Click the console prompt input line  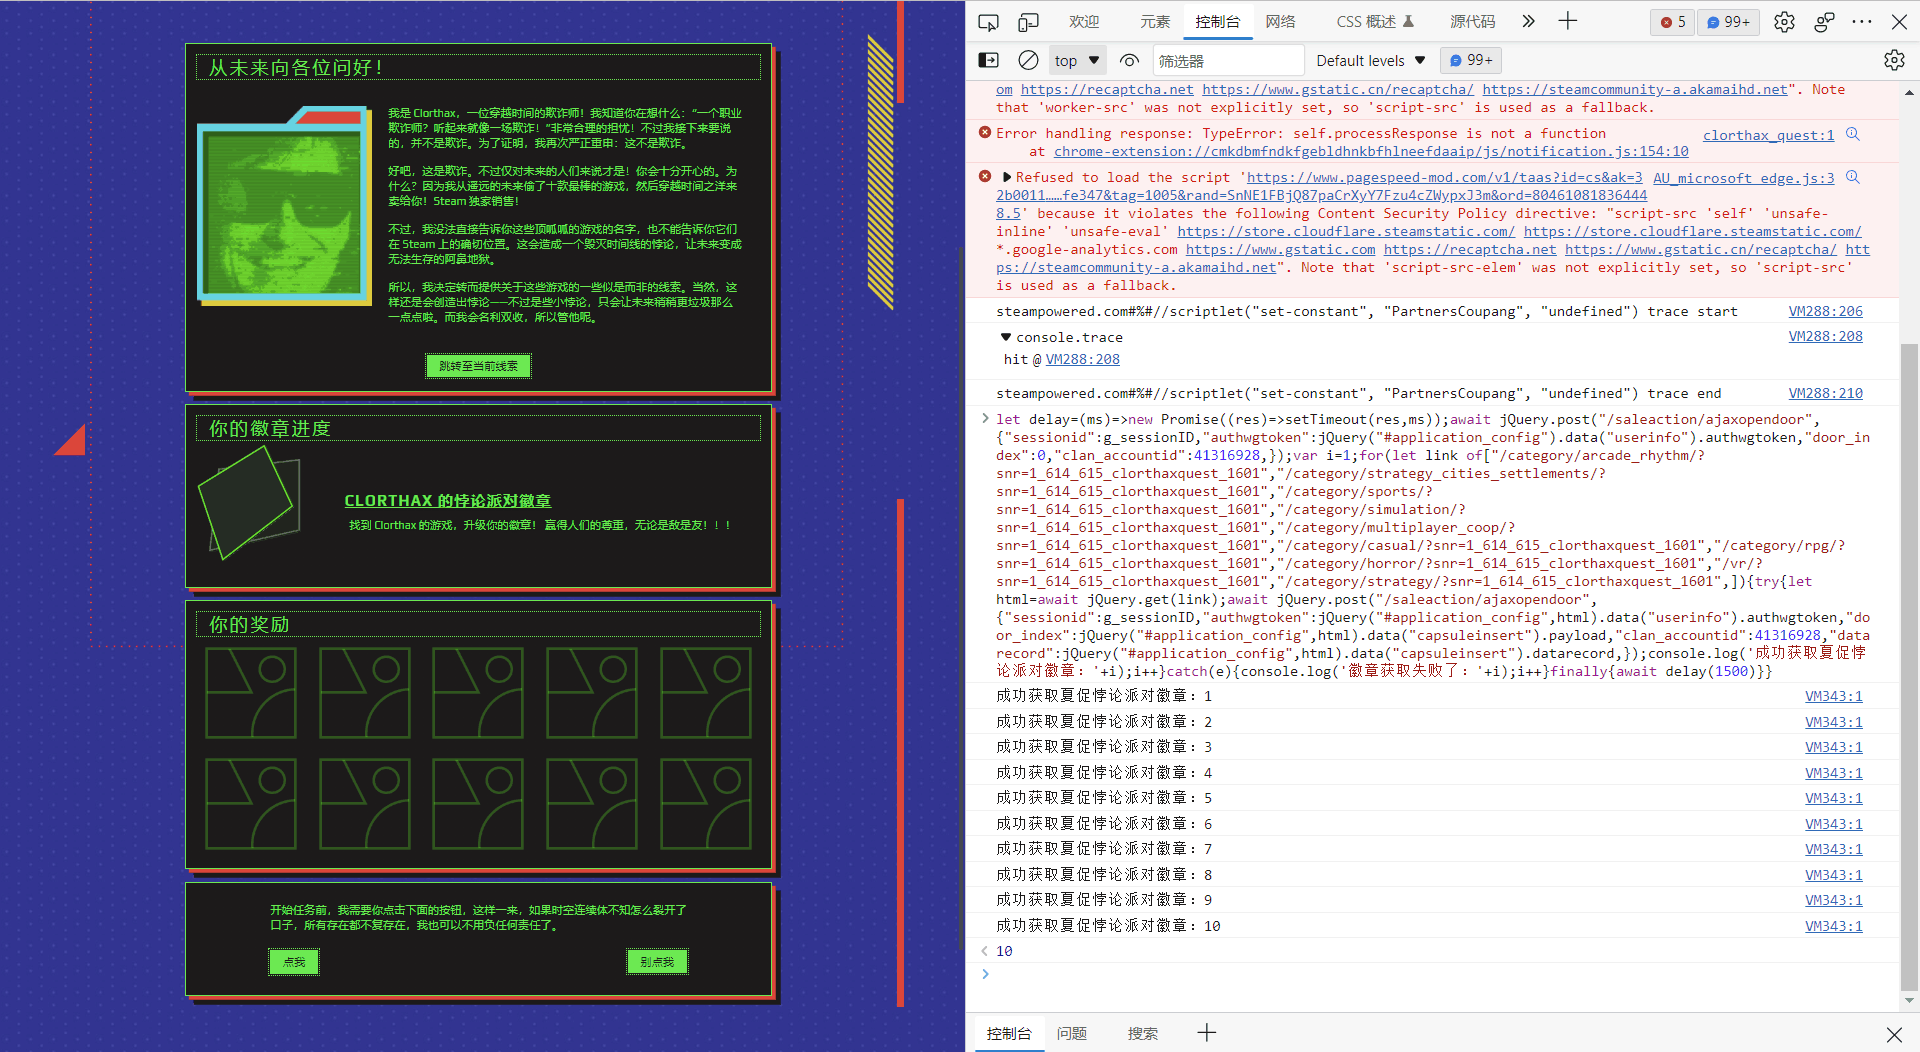pos(1440,974)
